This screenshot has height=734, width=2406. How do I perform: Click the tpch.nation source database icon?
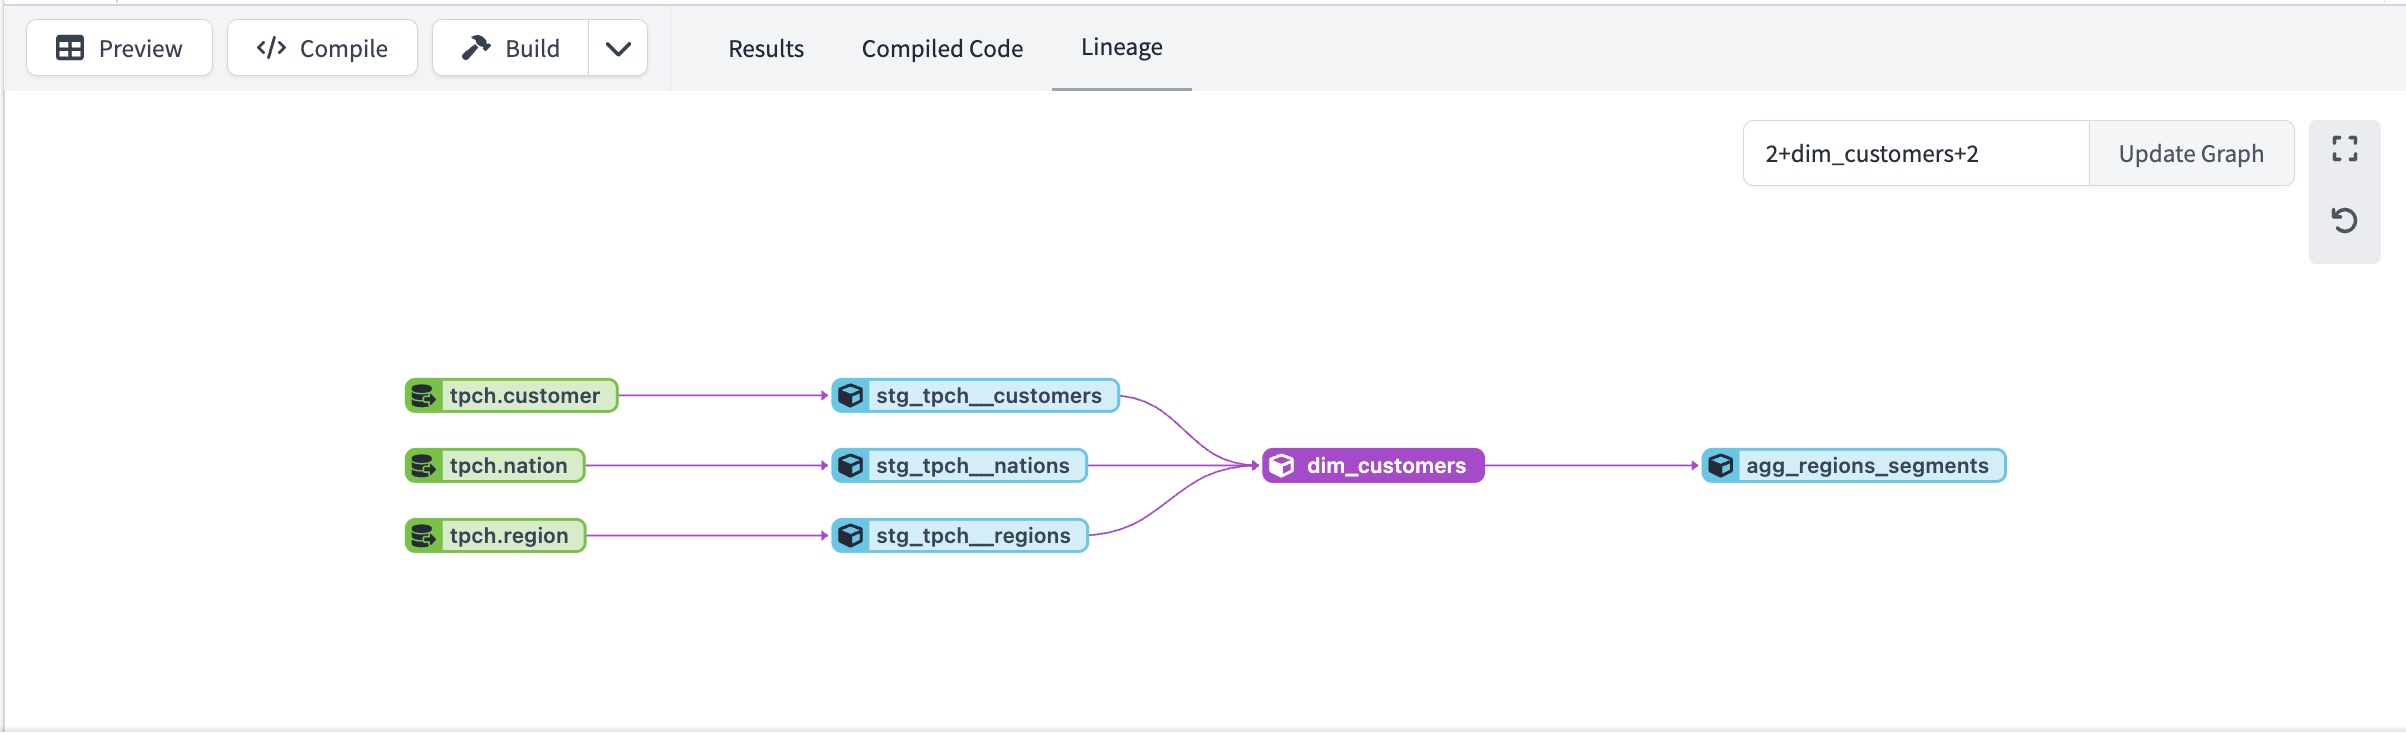424,466
